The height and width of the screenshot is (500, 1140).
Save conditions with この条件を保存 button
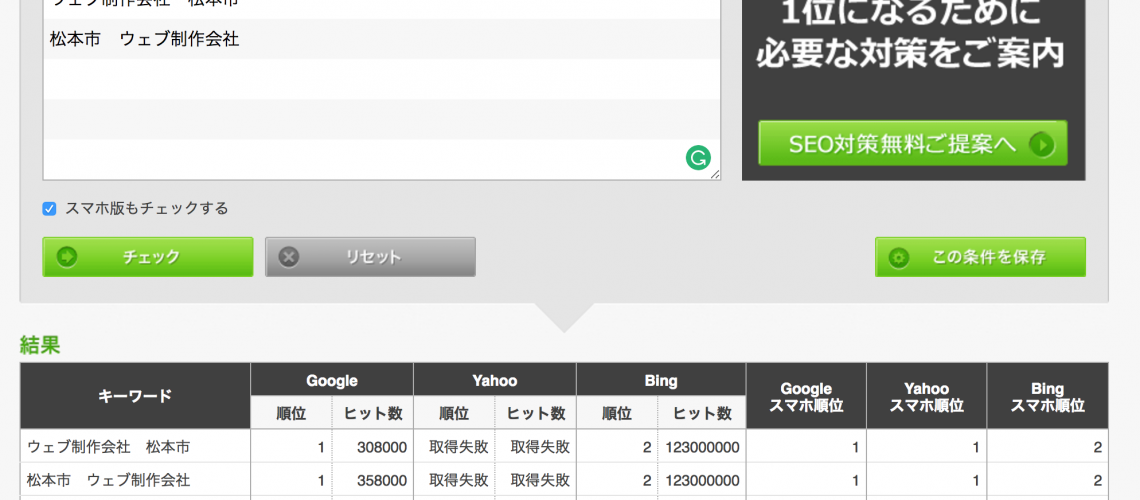tap(980, 257)
